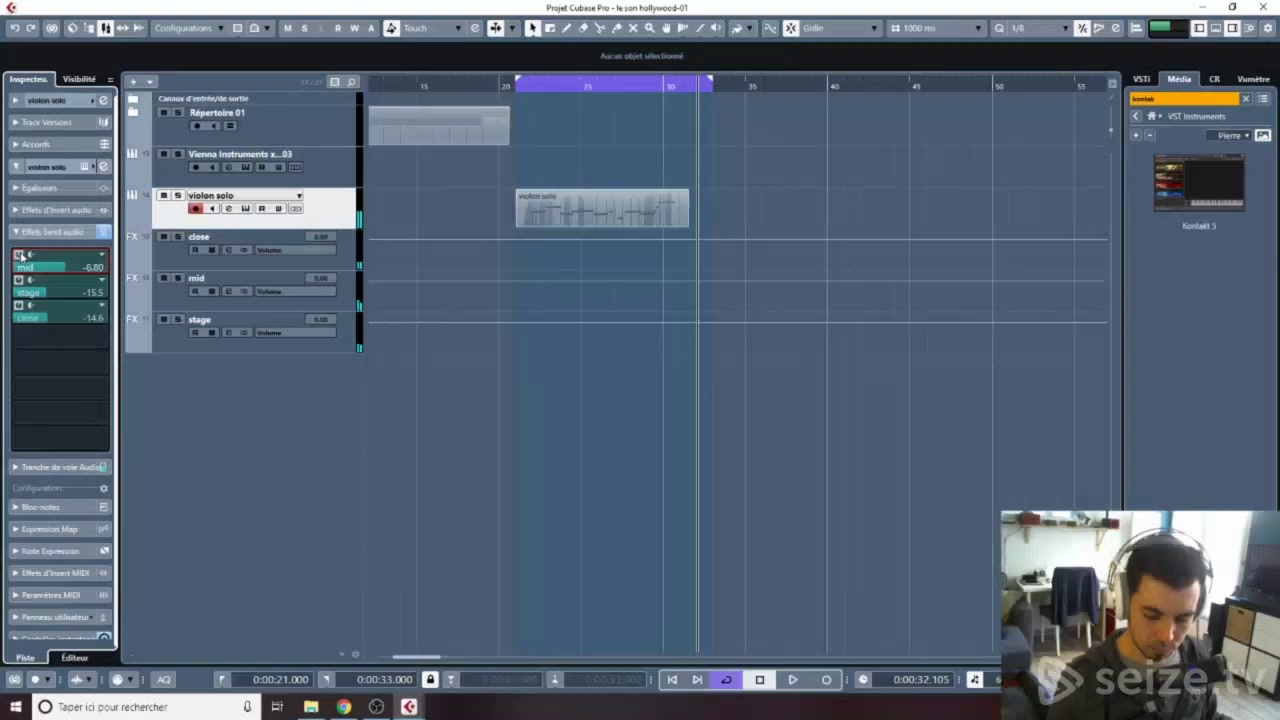Switch to the Vumètre tab
Screen dimensions: 1280x720
tap(1253, 79)
